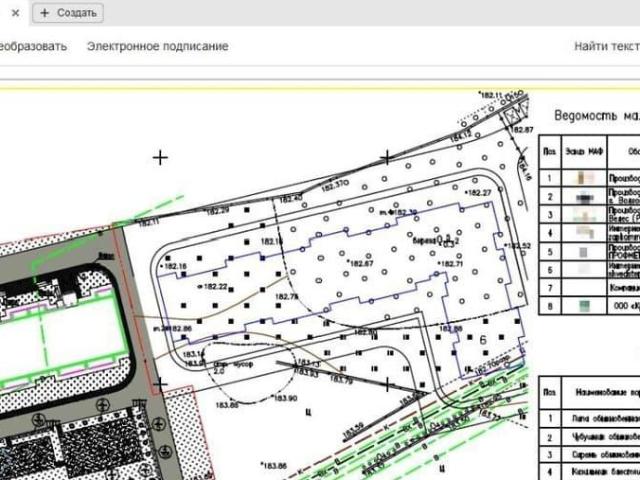
Task: Click position 7 cell in upper table
Action: 550,288
